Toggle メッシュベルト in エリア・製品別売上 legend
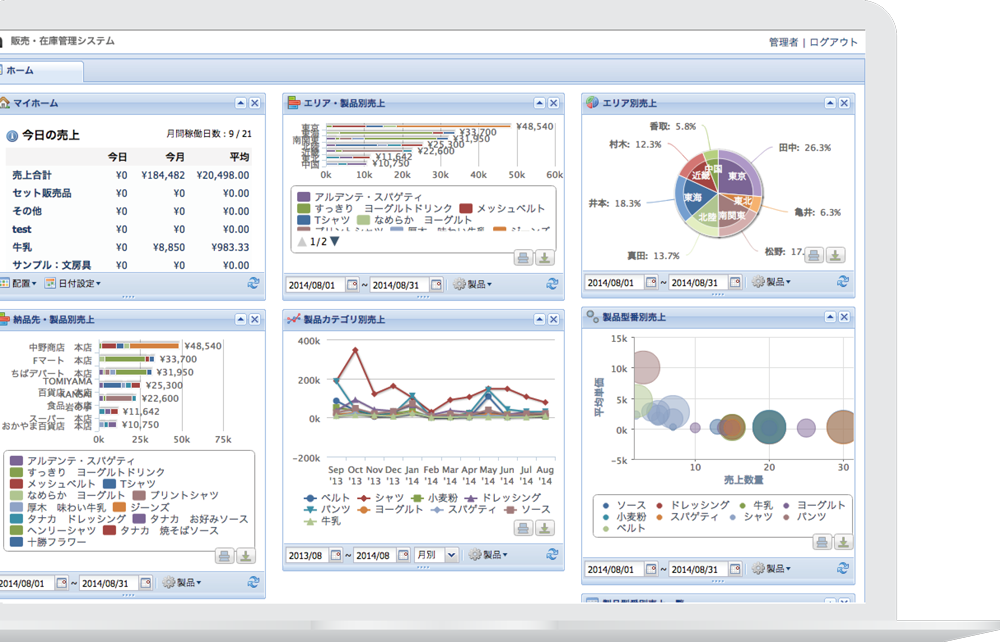Viewport: 1000px width, 642px height. point(503,208)
